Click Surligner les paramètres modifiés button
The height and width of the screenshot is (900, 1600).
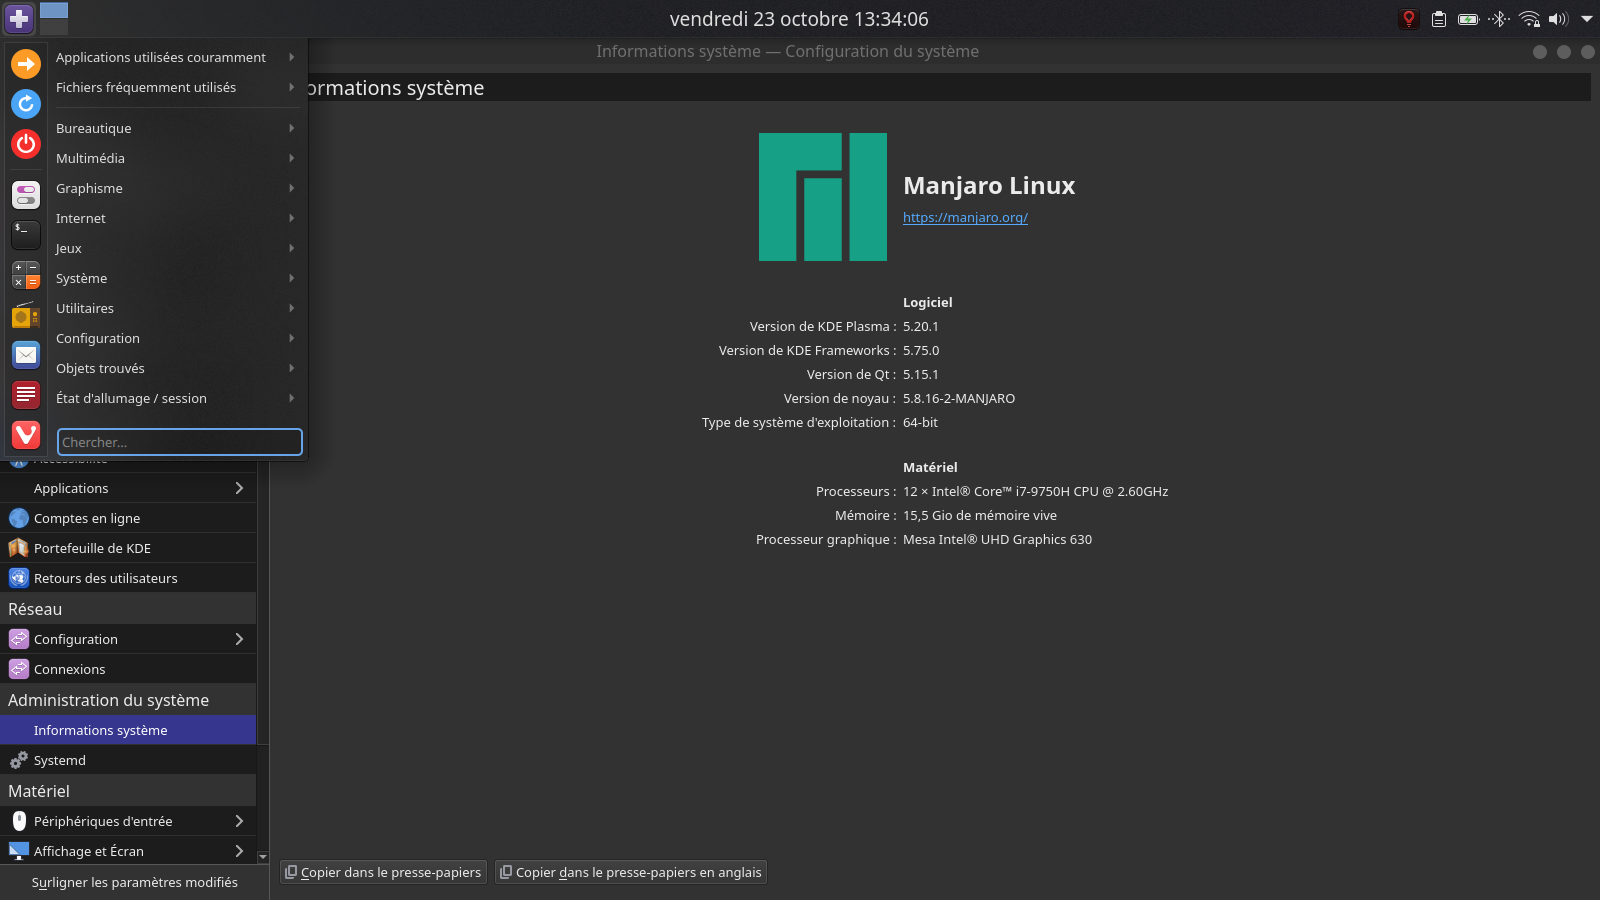135,882
